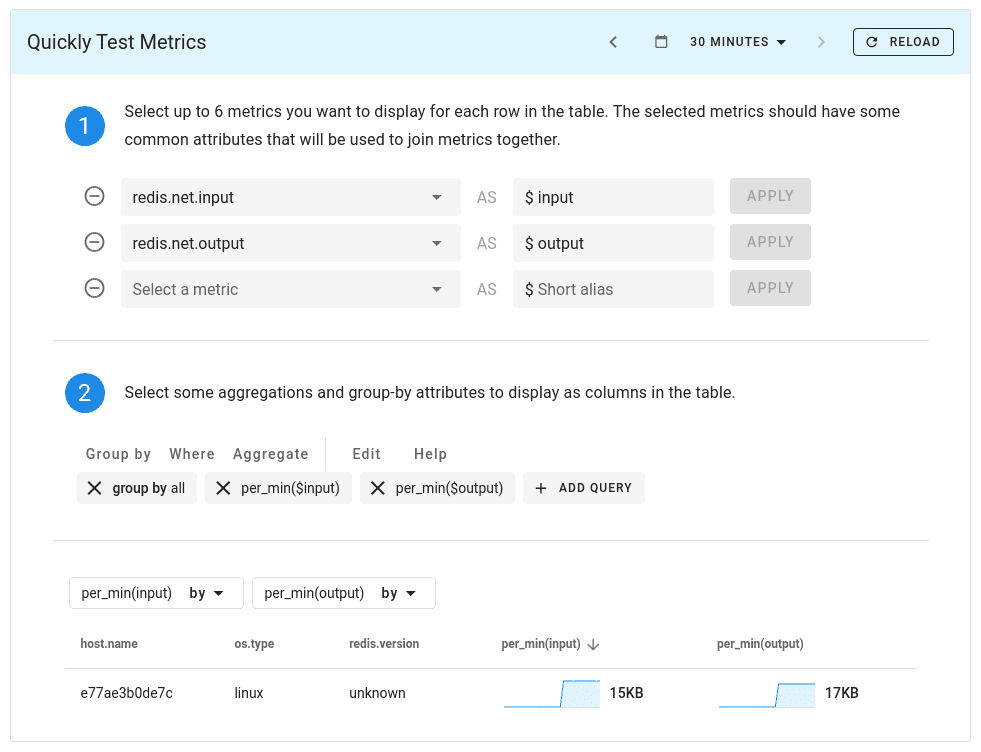981x752 pixels.
Task: Open the 30 MINUTES time range dropdown
Action: 738,42
